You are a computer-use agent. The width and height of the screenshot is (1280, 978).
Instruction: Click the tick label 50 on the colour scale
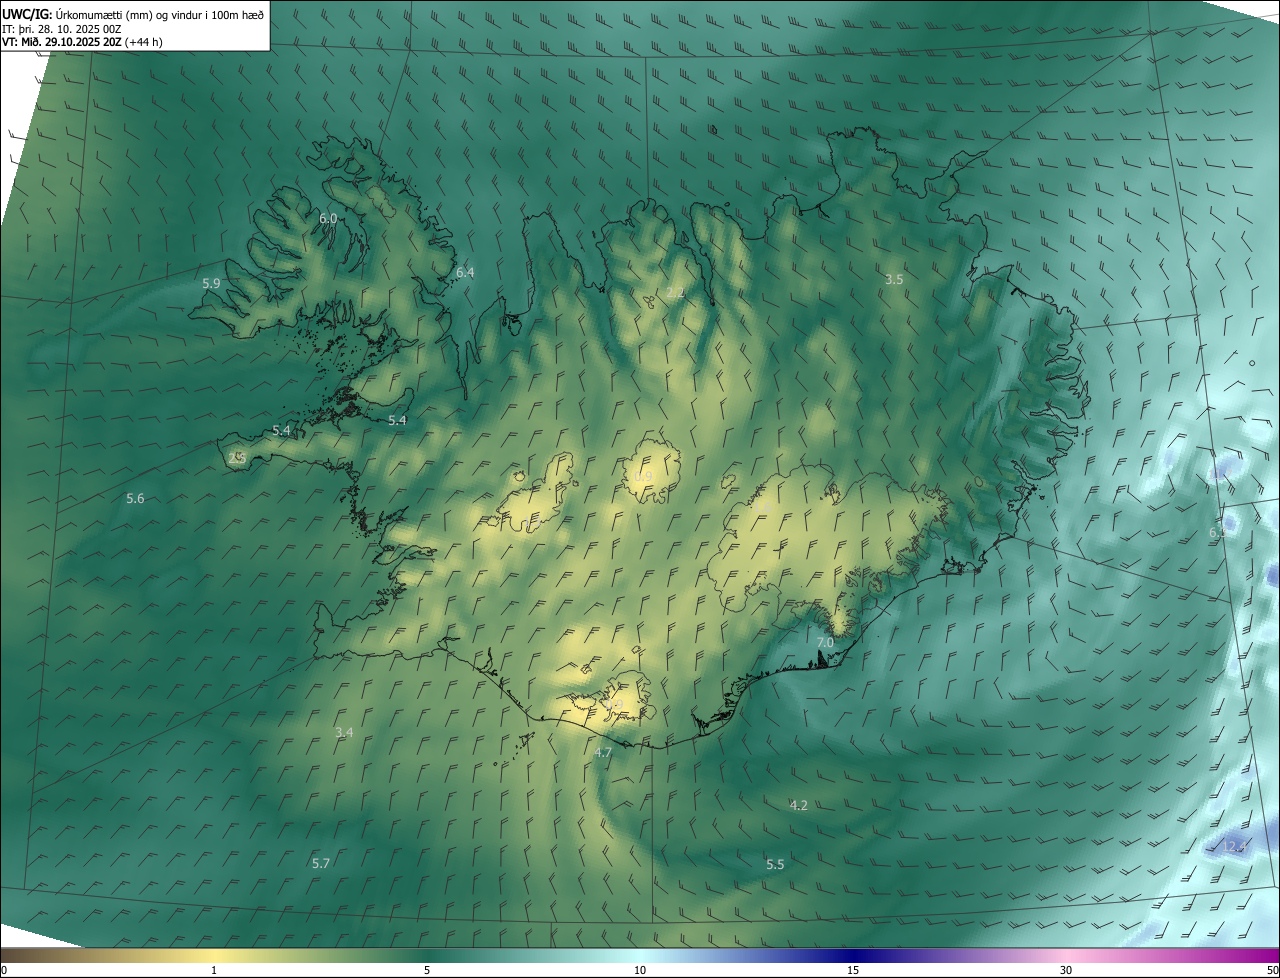[x=1272, y=970]
